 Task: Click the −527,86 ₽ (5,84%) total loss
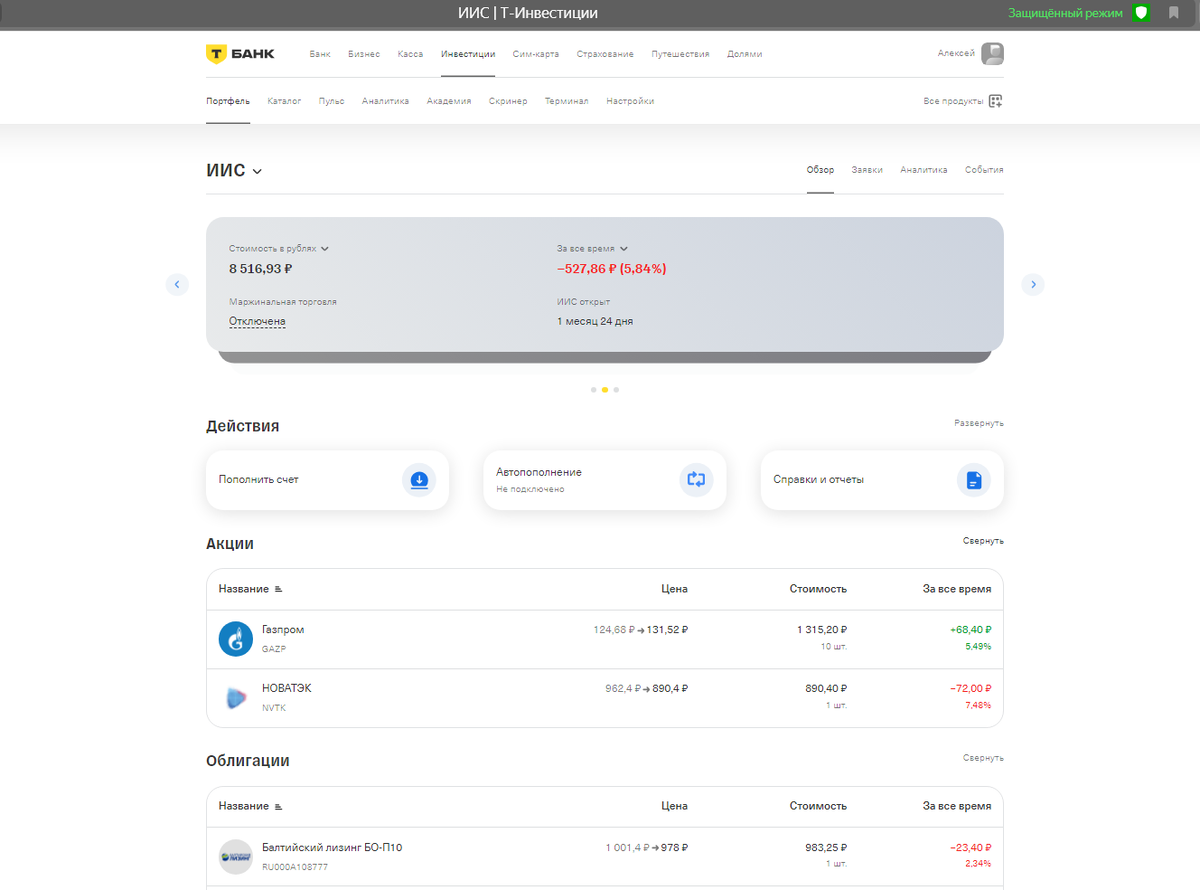coord(612,269)
